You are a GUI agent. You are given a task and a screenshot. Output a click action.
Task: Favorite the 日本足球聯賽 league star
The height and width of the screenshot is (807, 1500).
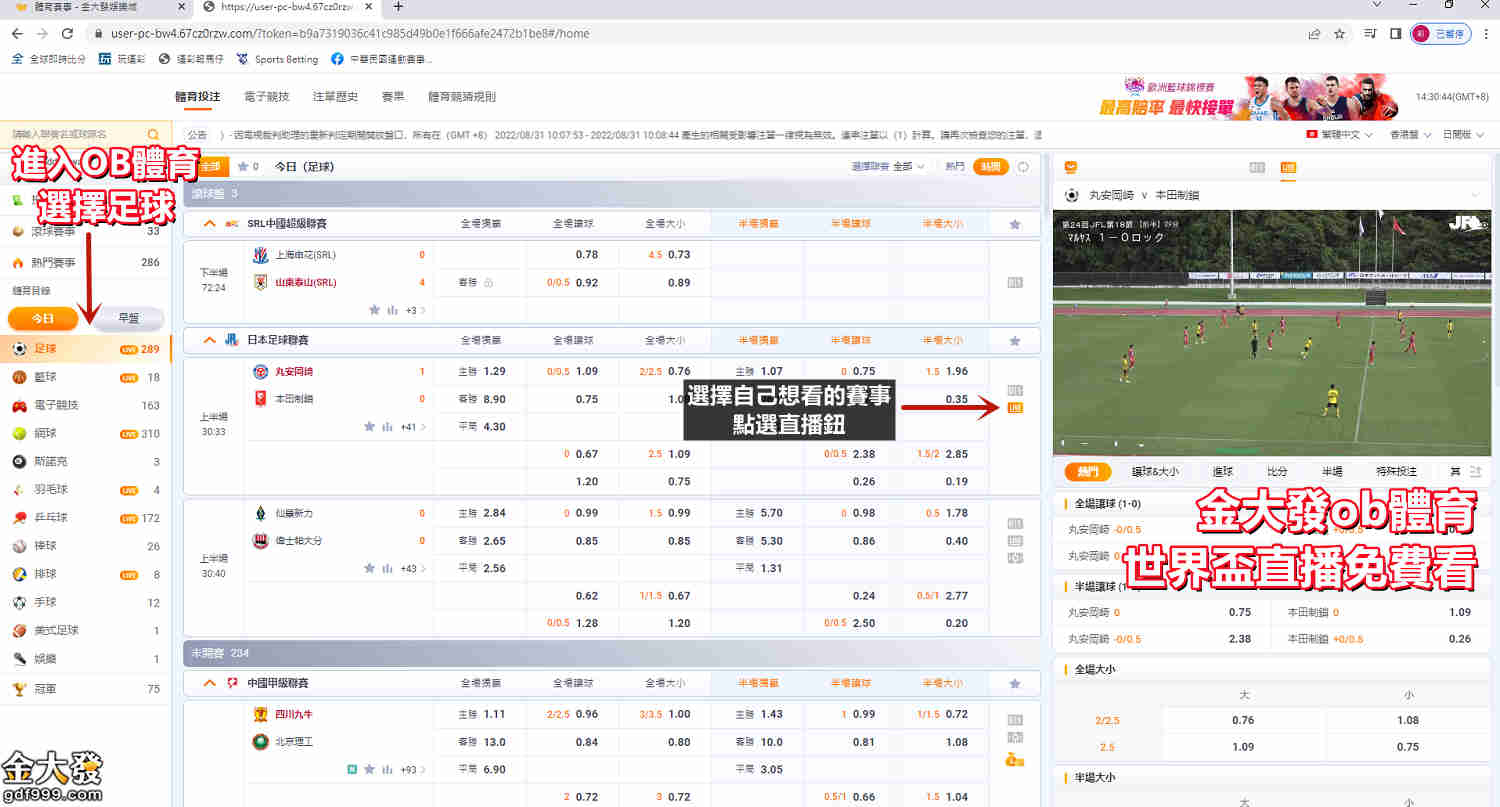coord(1015,341)
